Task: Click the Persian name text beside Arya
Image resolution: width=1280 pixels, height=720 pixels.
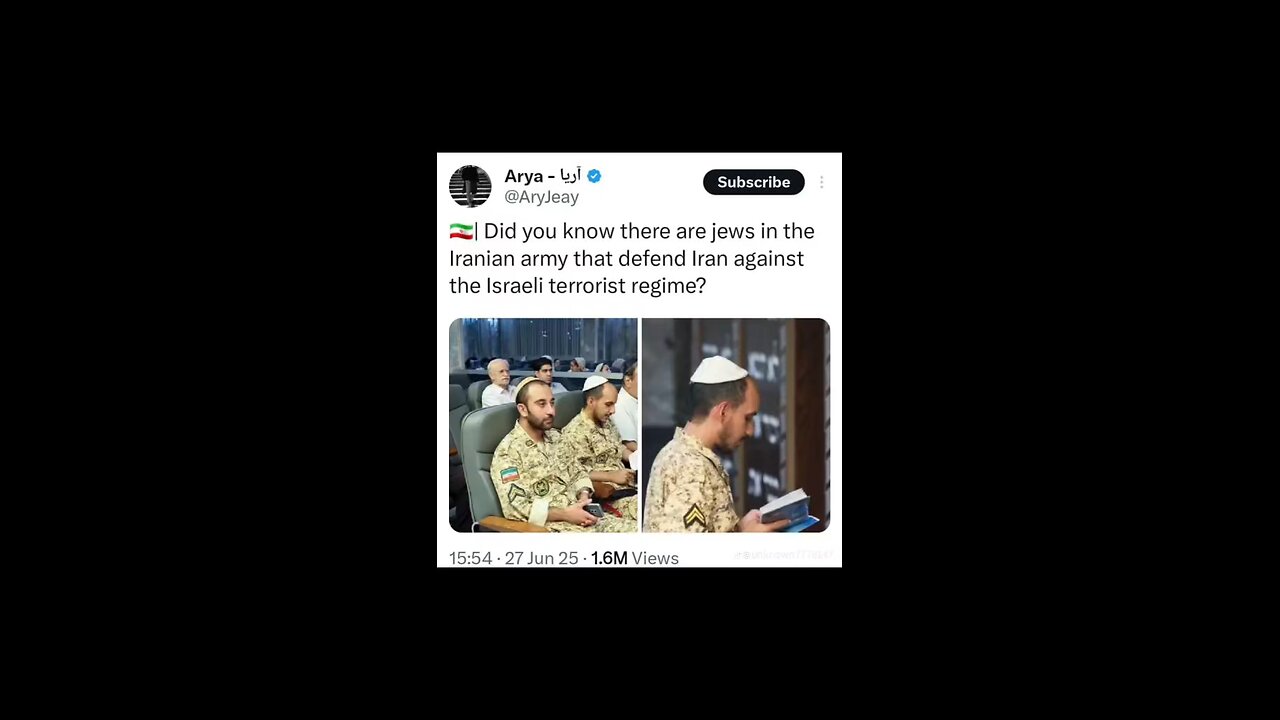Action: point(570,176)
